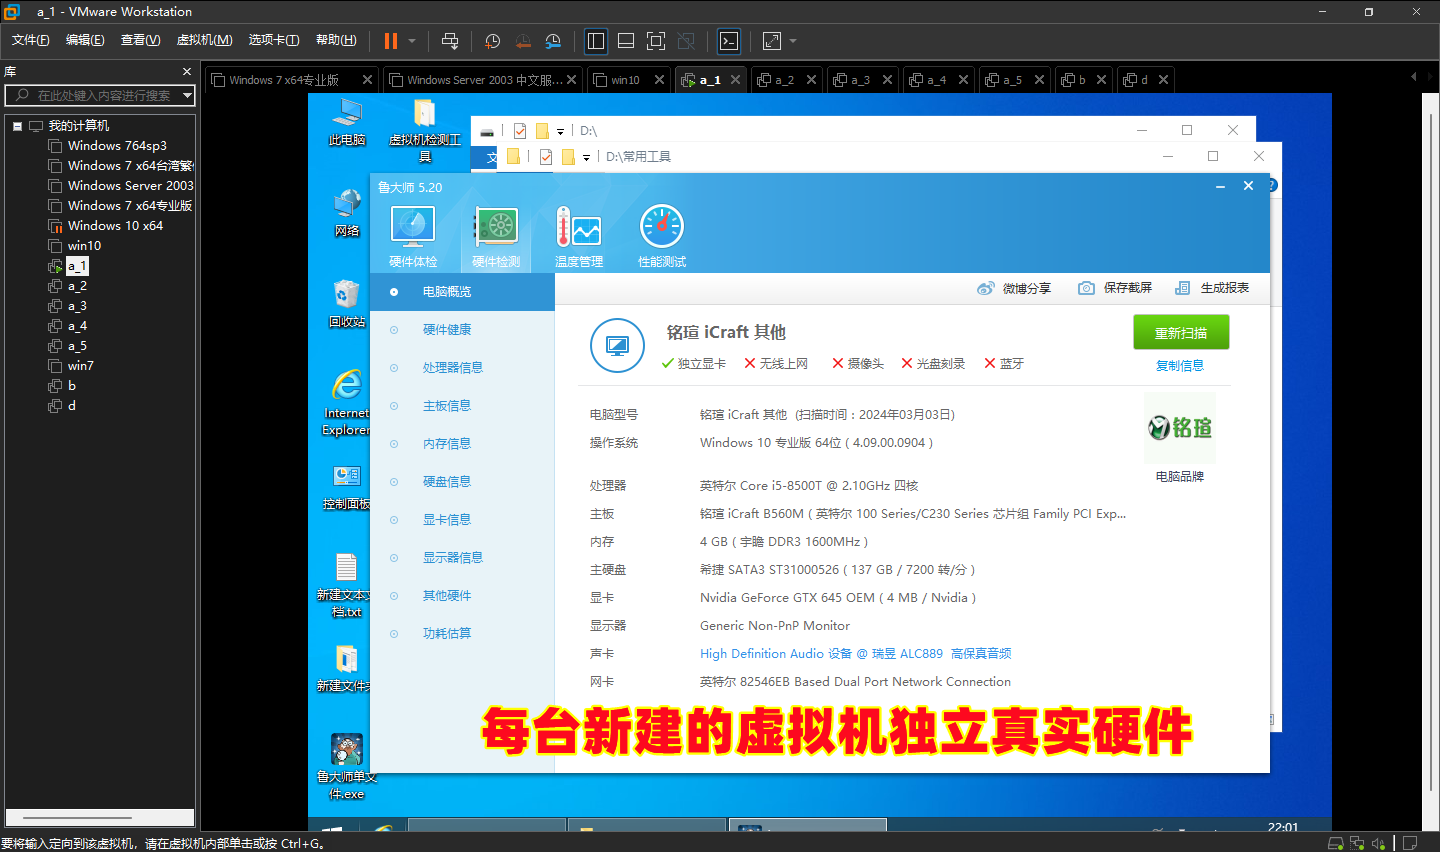Open the snapshot manager wrench-clock icon
Image resolution: width=1440 pixels, height=852 pixels.
coord(553,41)
